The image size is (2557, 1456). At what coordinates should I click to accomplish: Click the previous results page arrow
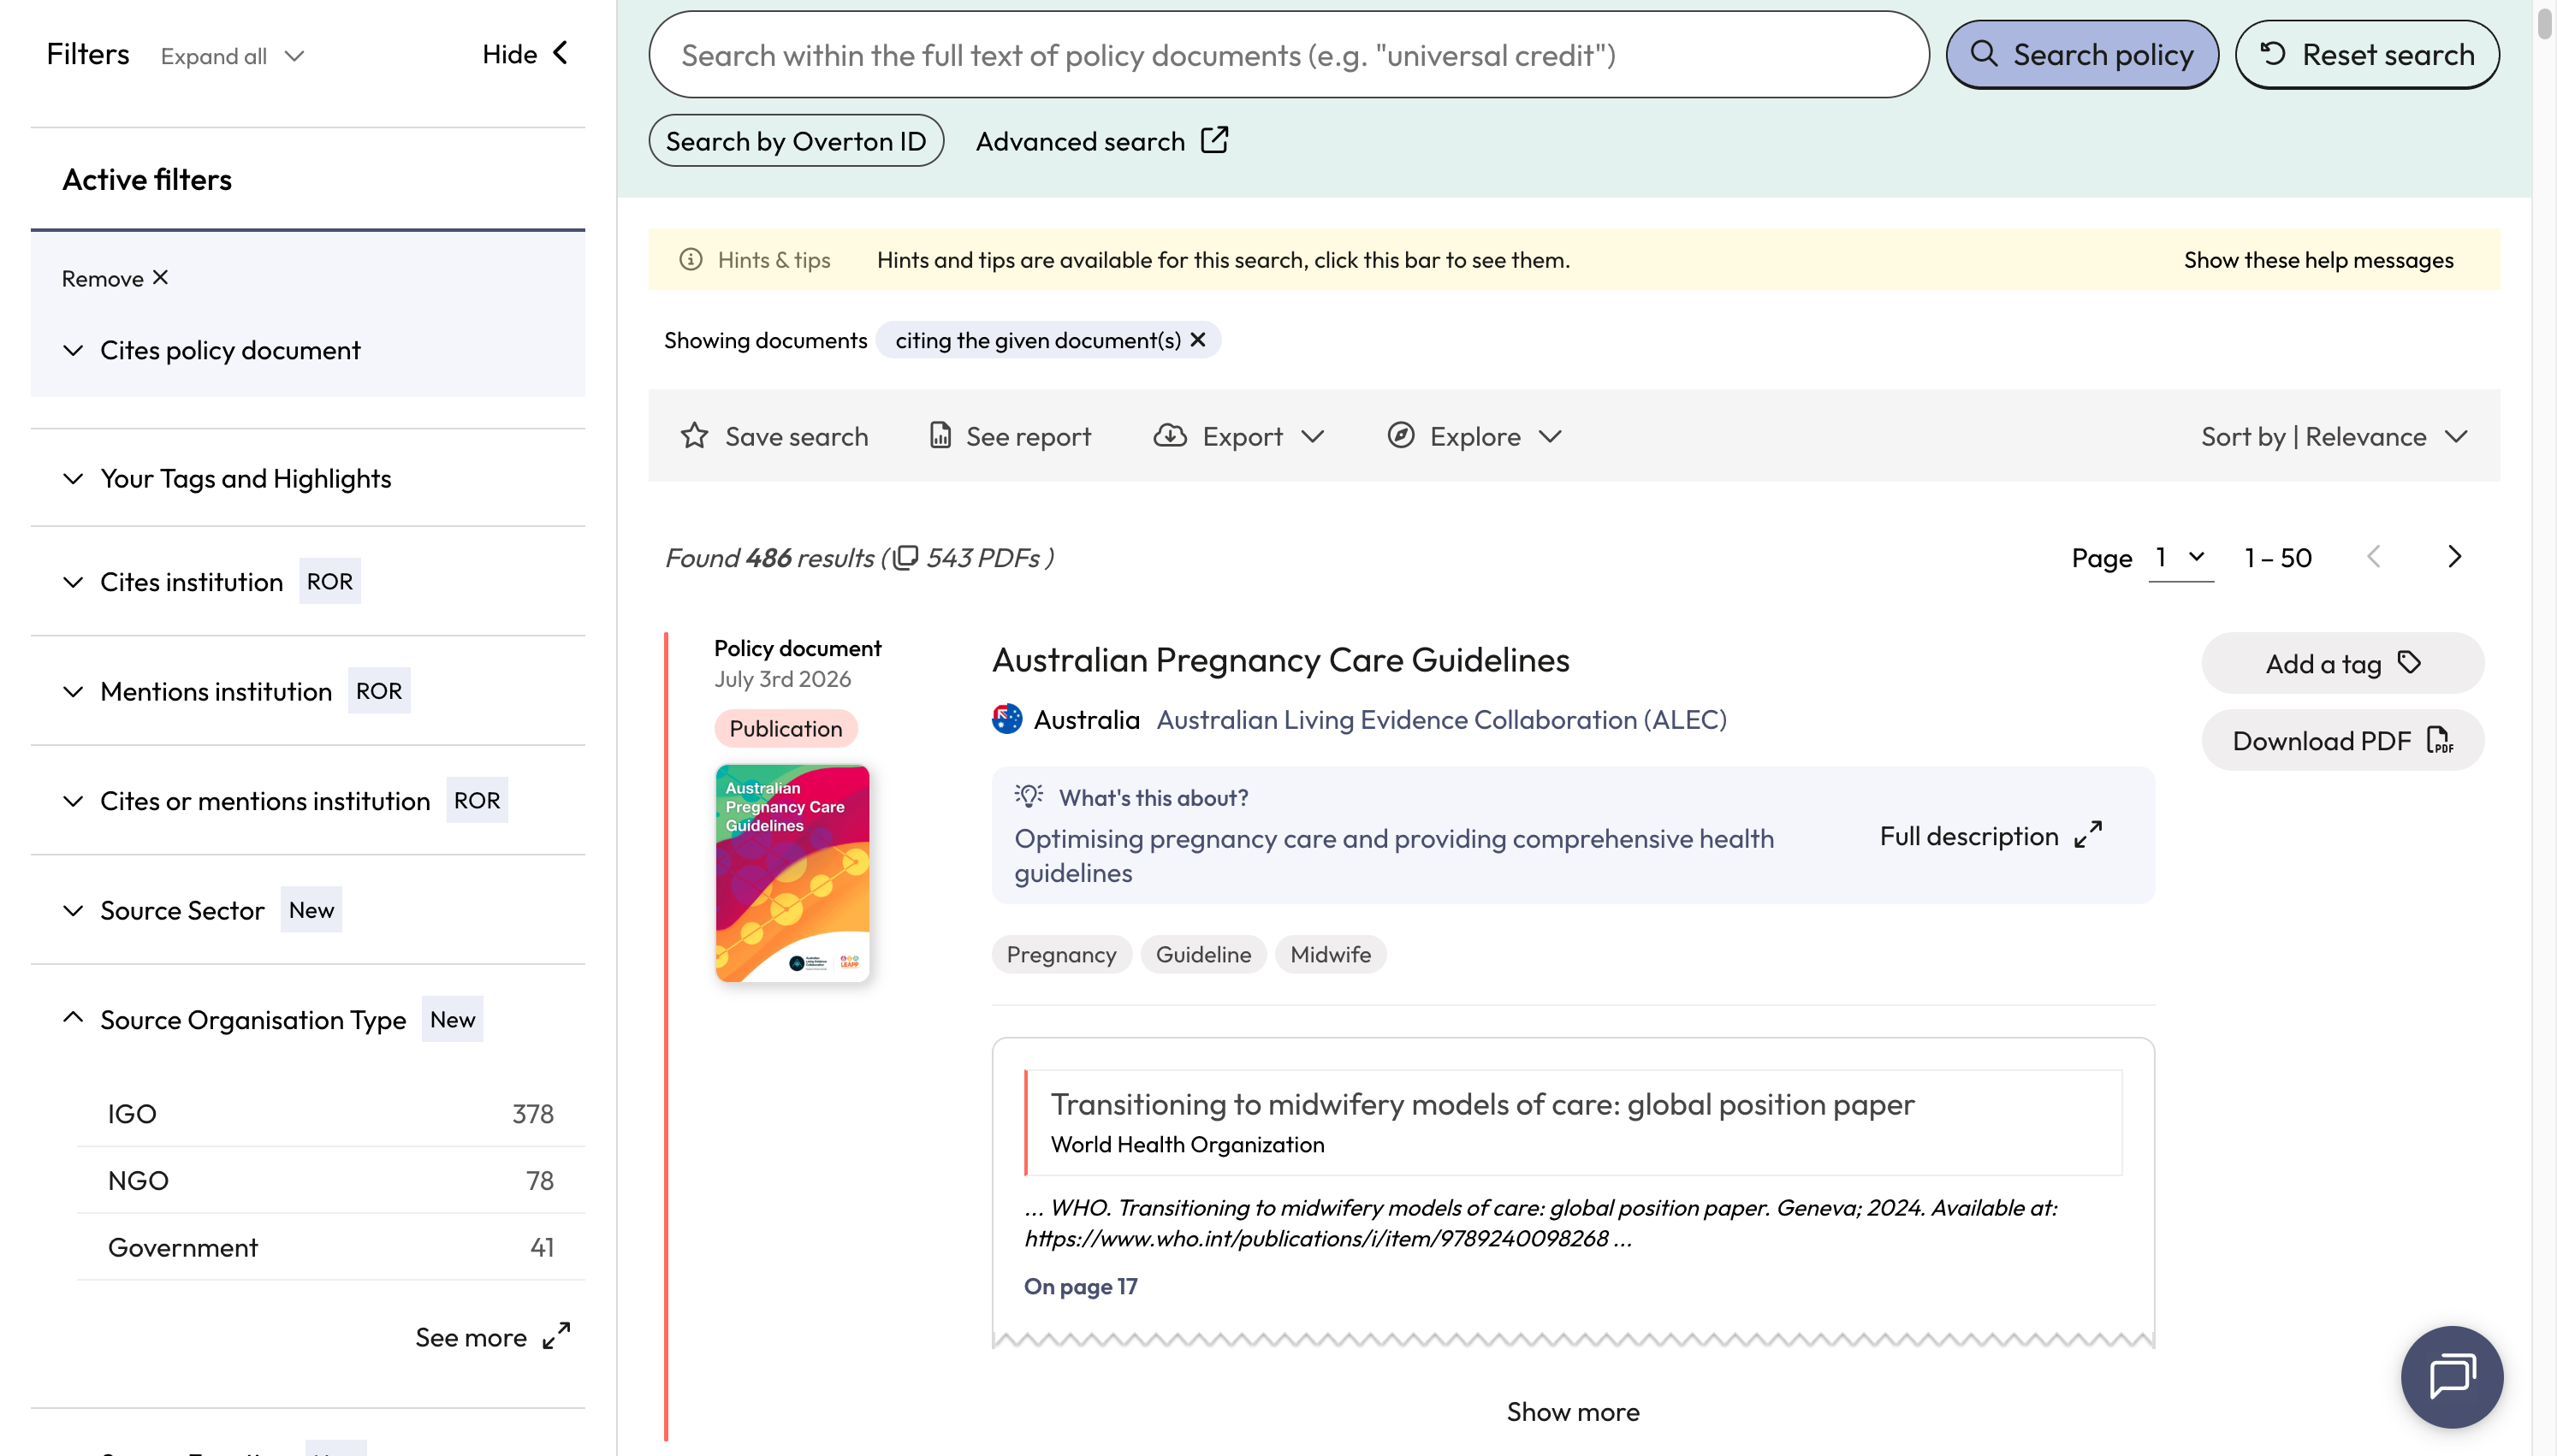click(x=2374, y=557)
